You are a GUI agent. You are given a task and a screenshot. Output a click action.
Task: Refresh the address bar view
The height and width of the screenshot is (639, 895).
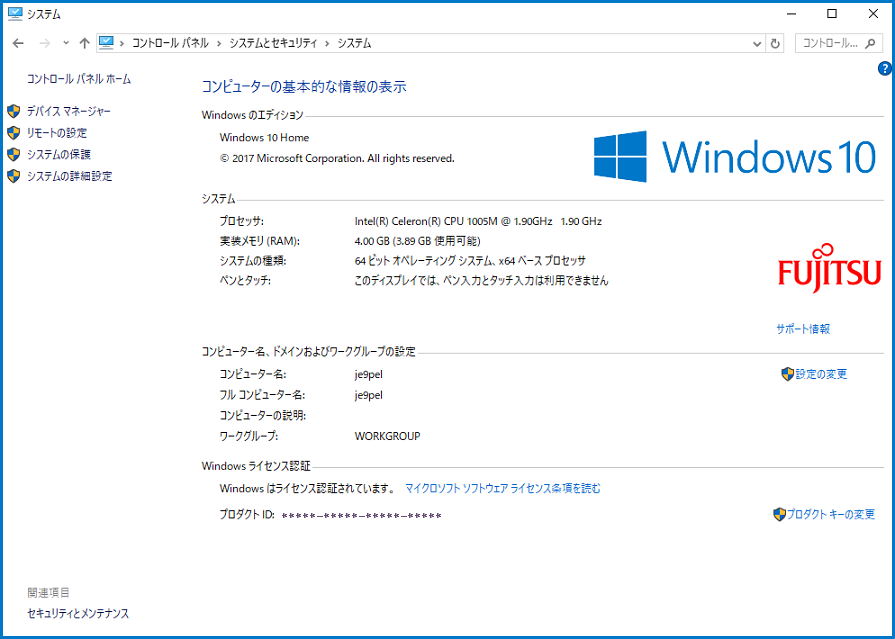pos(775,43)
